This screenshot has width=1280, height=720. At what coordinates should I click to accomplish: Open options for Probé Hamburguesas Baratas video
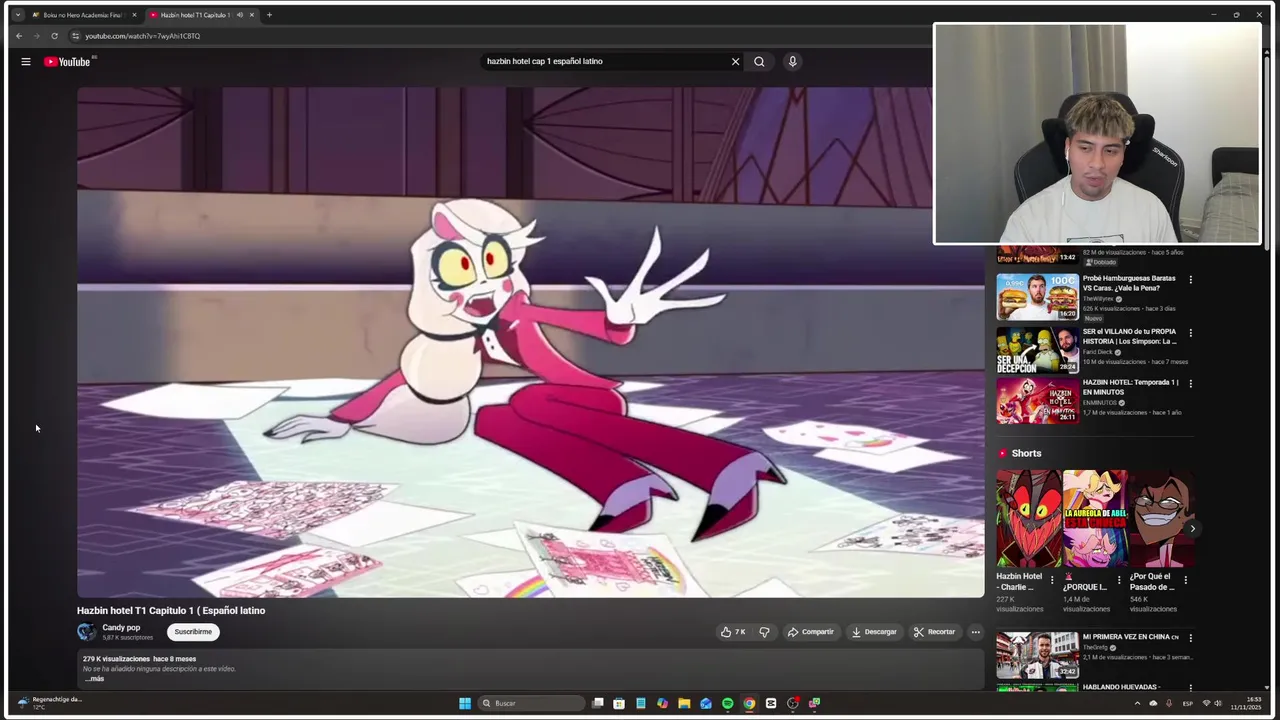coord(1190,280)
